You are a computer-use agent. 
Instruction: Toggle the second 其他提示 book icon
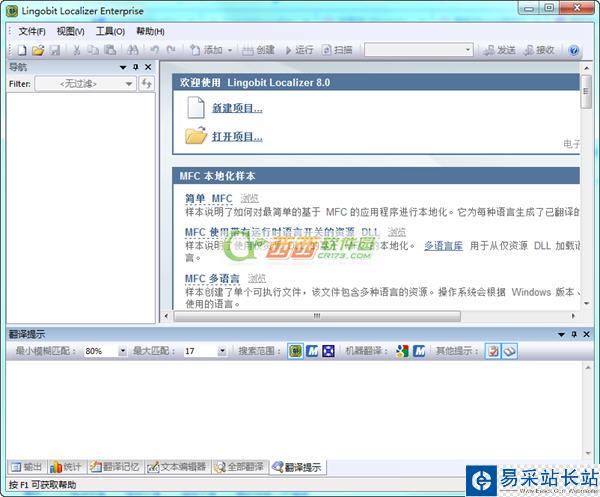click(x=509, y=351)
